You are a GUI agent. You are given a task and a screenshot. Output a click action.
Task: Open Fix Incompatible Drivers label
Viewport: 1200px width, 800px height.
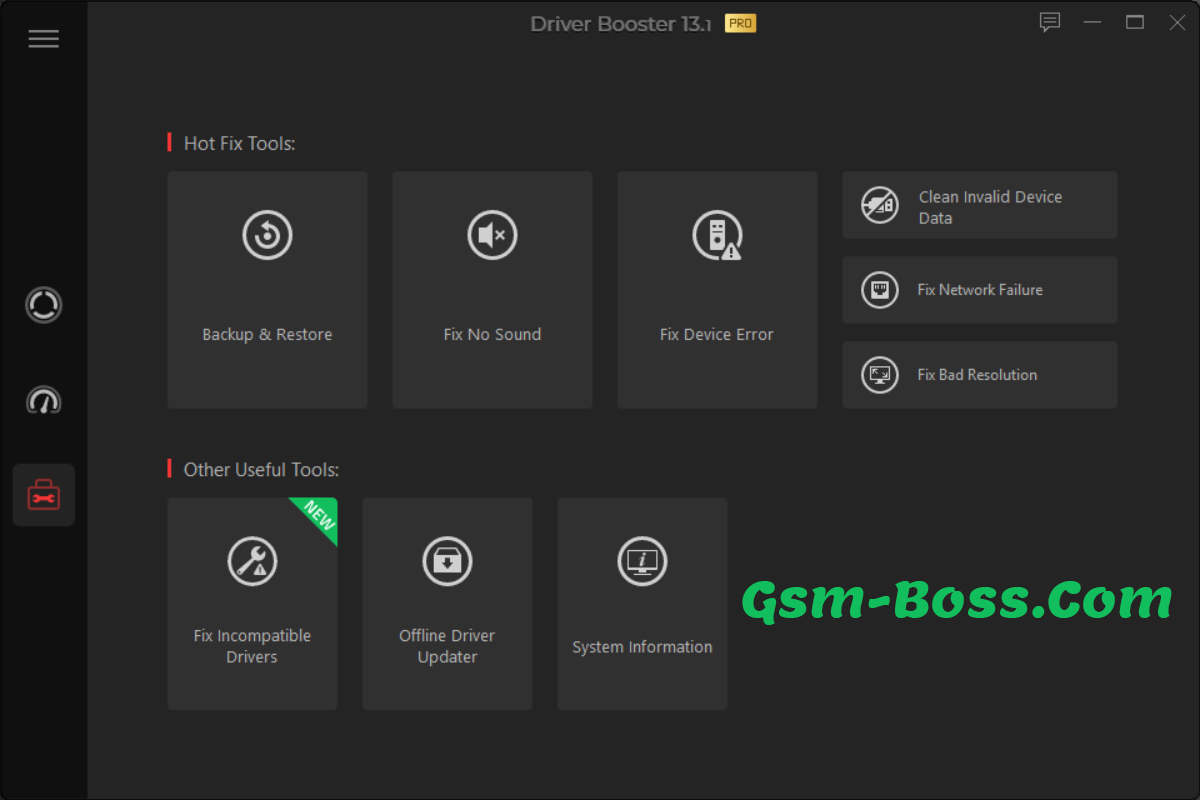click(252, 646)
